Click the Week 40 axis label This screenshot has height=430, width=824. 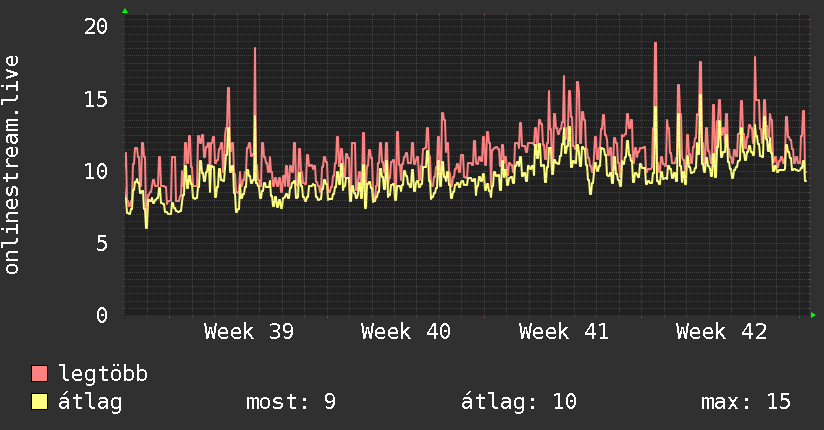click(406, 332)
